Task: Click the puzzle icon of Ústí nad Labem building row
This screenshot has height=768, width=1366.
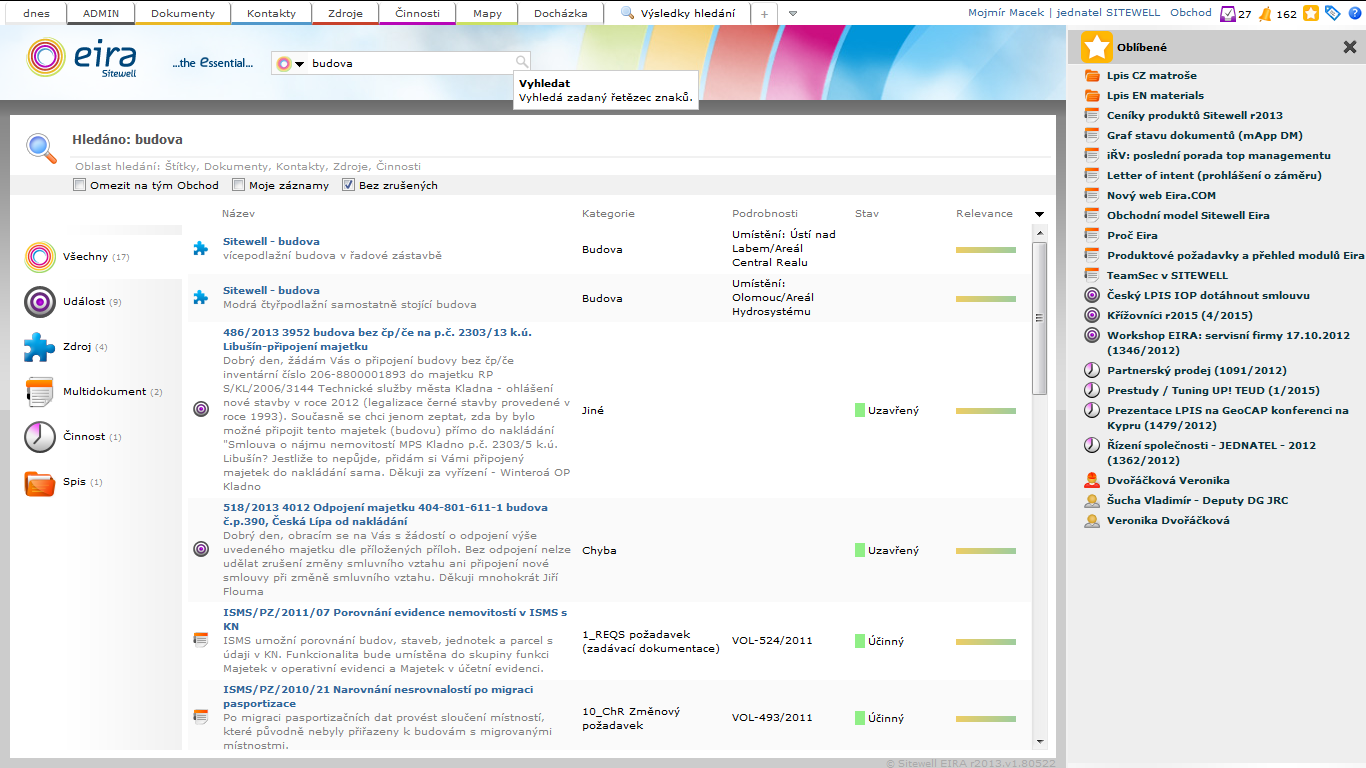Action: tap(201, 249)
